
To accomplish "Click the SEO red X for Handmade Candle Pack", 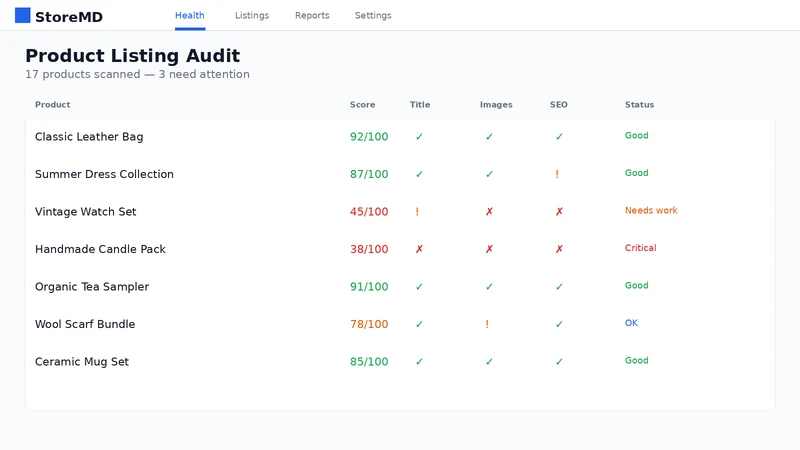I will [x=559, y=249].
